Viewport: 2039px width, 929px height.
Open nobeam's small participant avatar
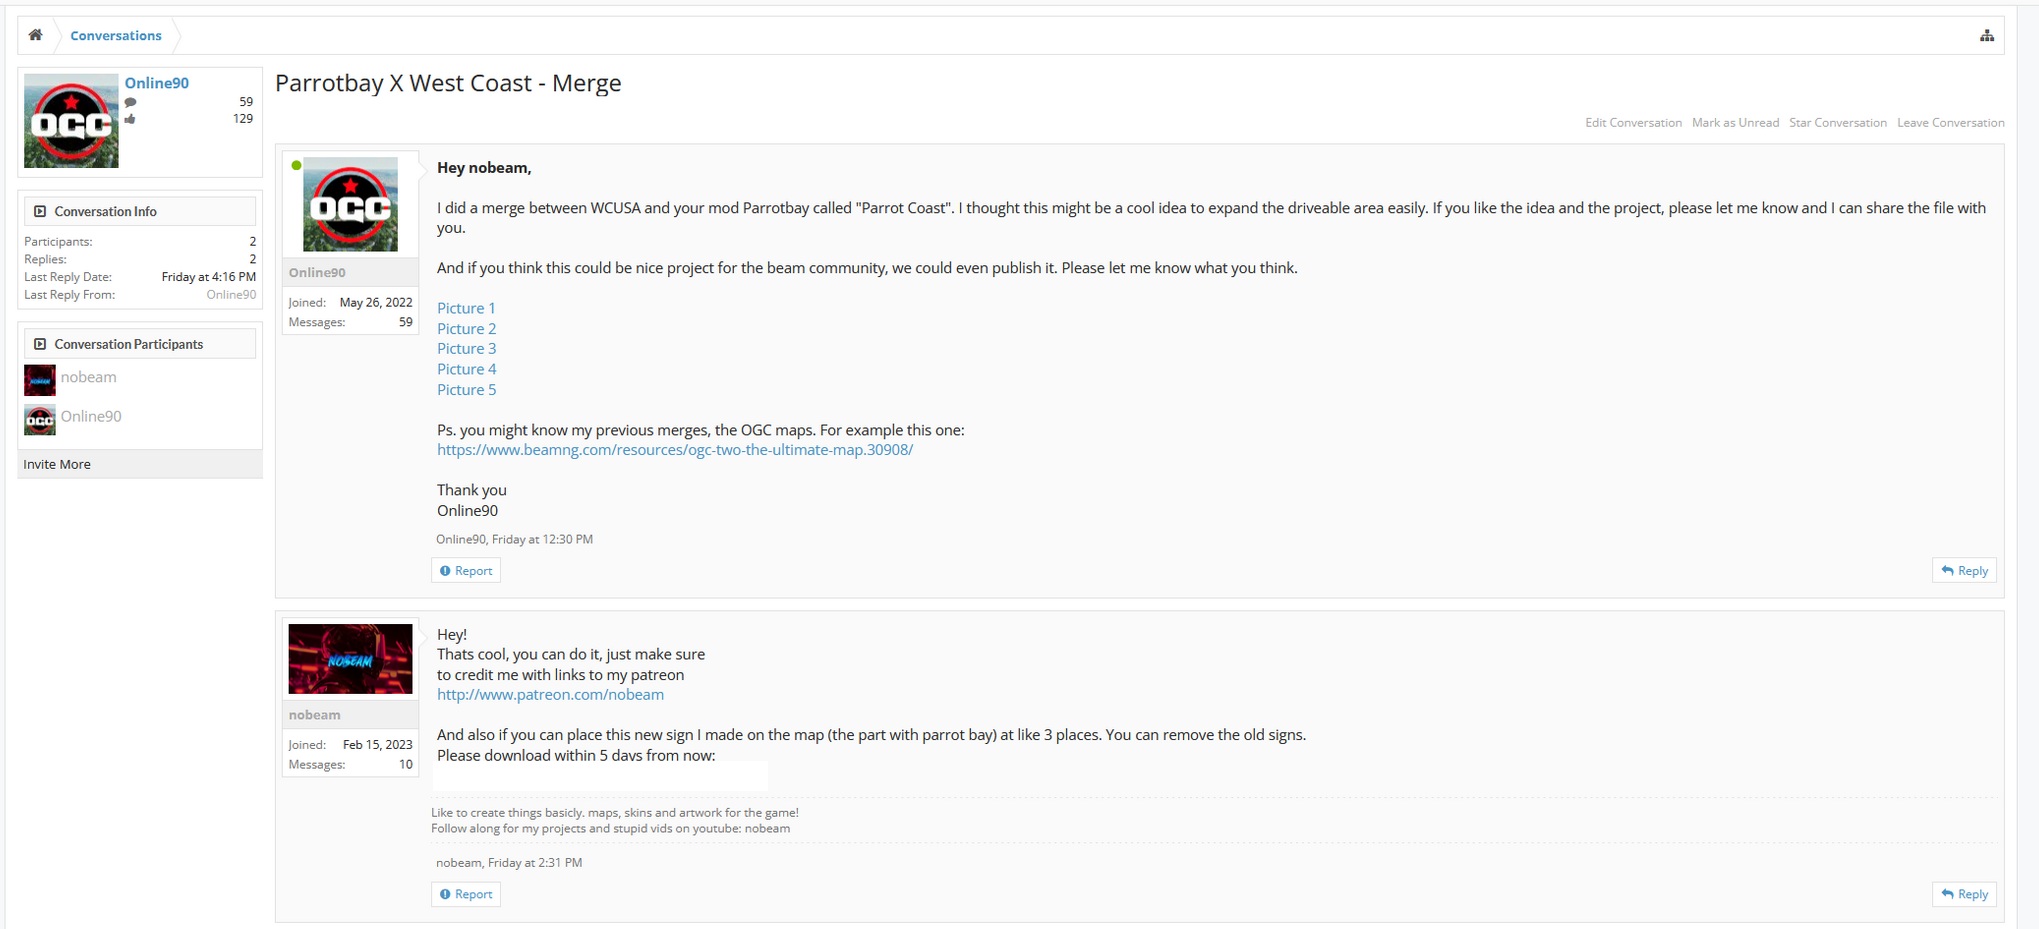point(40,380)
